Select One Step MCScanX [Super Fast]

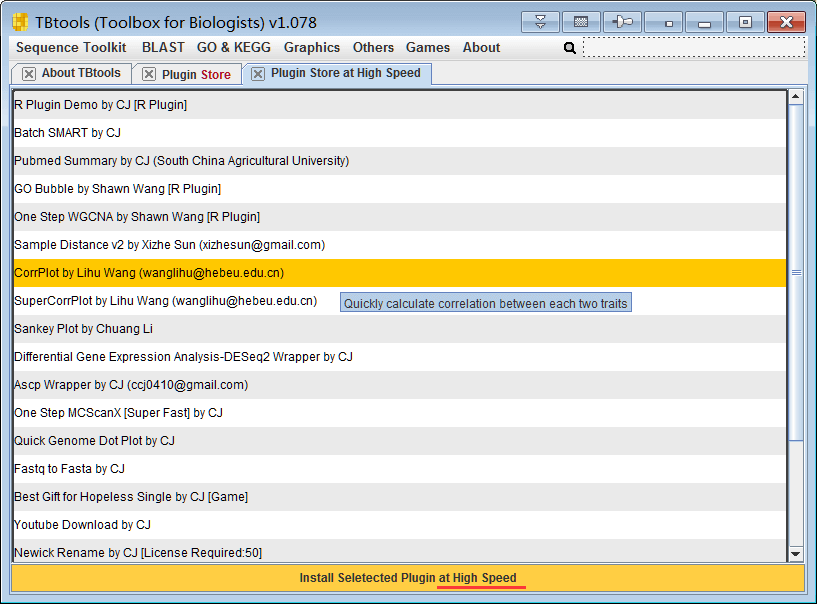coord(400,413)
